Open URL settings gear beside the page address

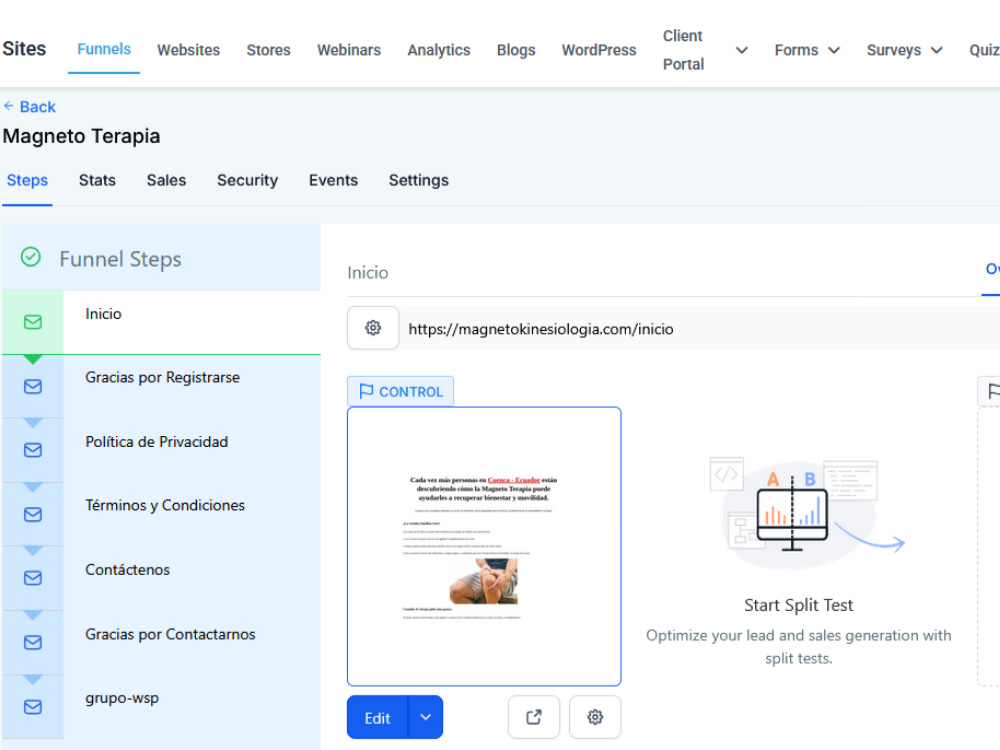pos(373,328)
